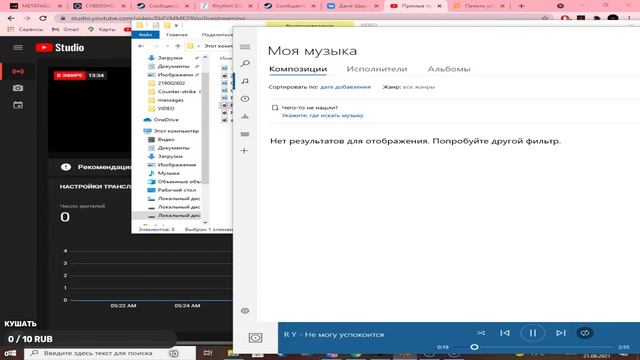Screen dimensions: 640x360
Task: Toggle repeat in Groove player bar
Action: coord(584,333)
